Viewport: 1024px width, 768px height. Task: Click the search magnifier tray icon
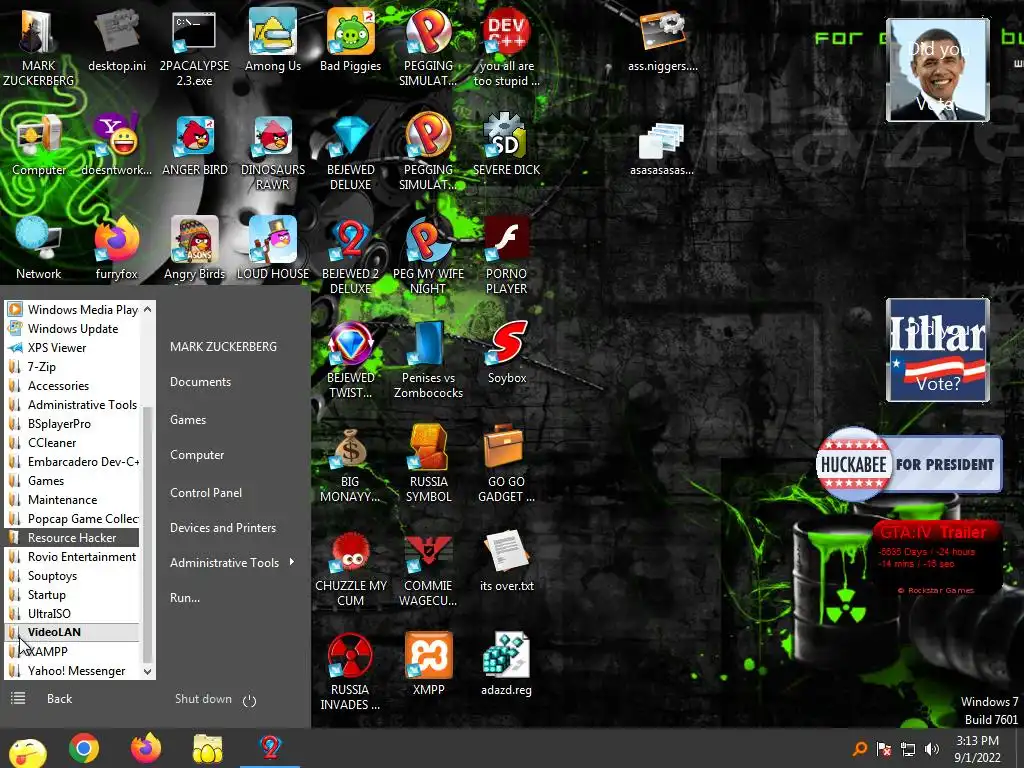pyautogui.click(x=860, y=749)
